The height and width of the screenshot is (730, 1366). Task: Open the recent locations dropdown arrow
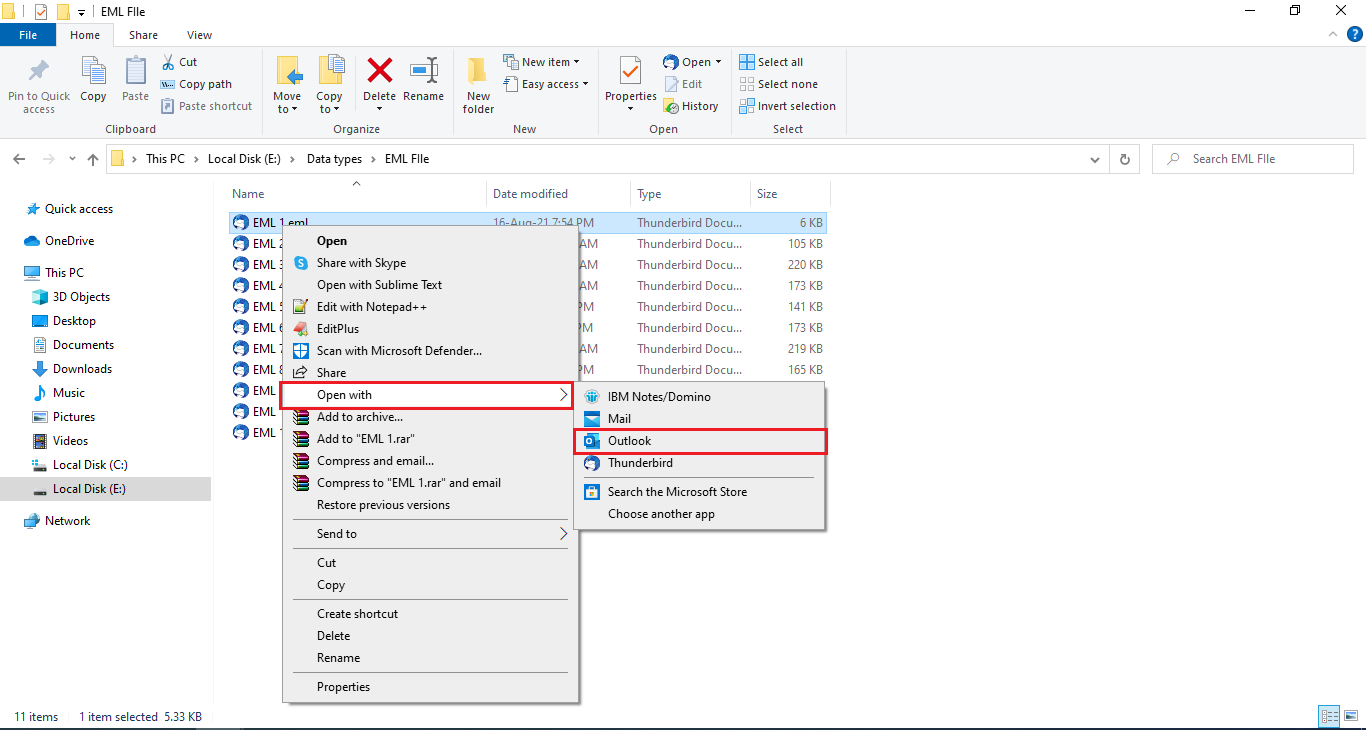(x=72, y=159)
